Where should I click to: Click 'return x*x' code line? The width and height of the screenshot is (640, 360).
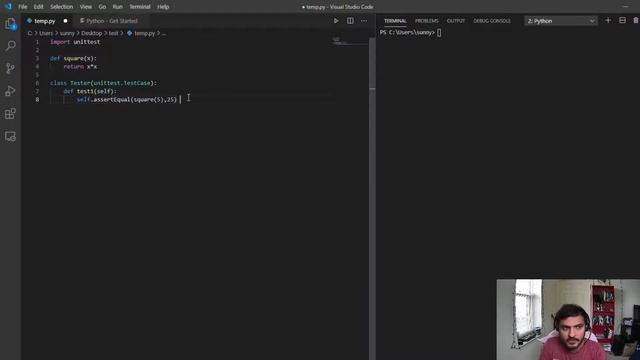(x=80, y=67)
